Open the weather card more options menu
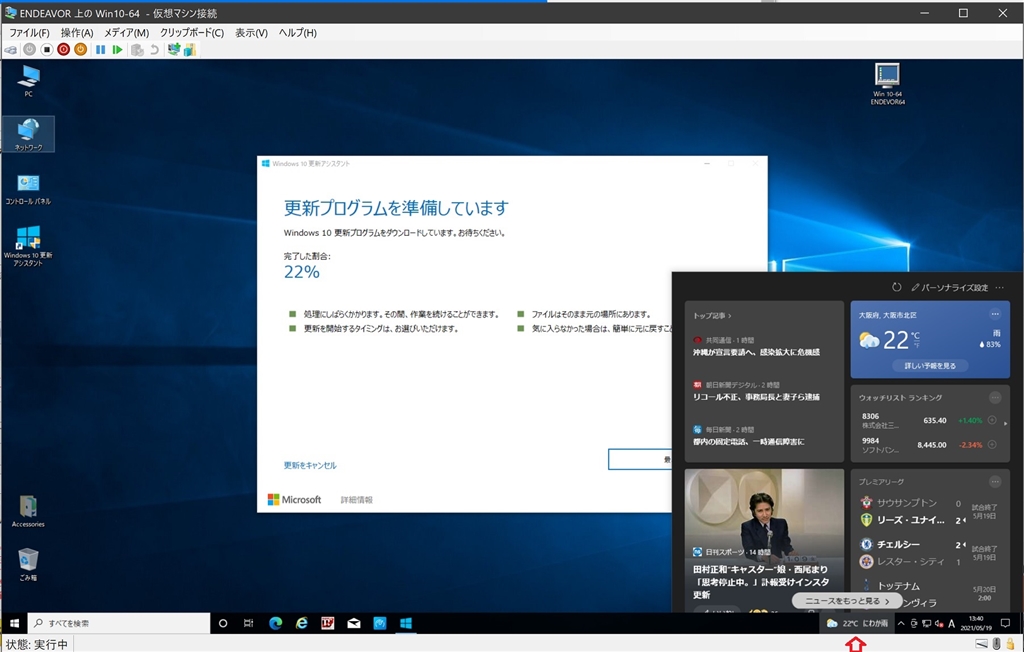This screenshot has height=652, width=1024. [x=995, y=314]
